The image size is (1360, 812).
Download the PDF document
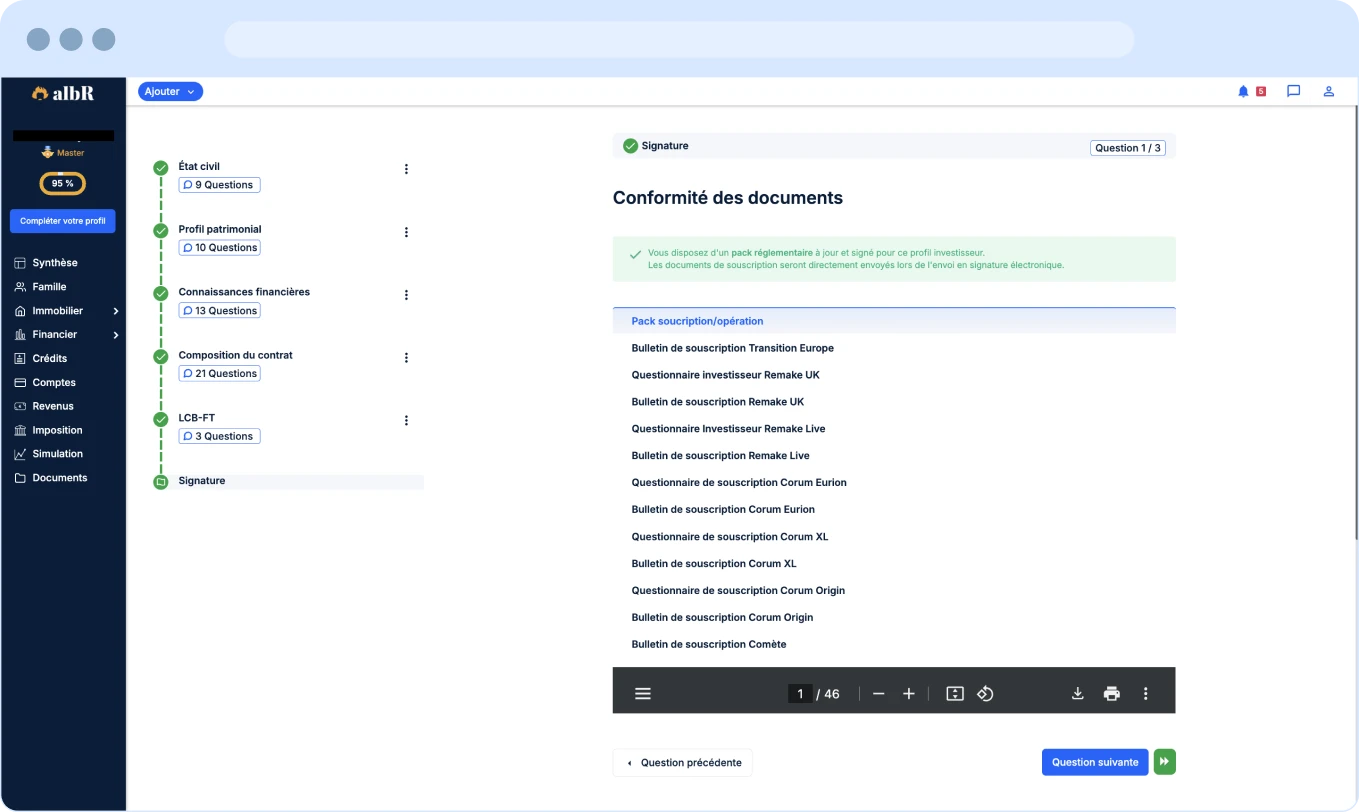coord(1078,693)
